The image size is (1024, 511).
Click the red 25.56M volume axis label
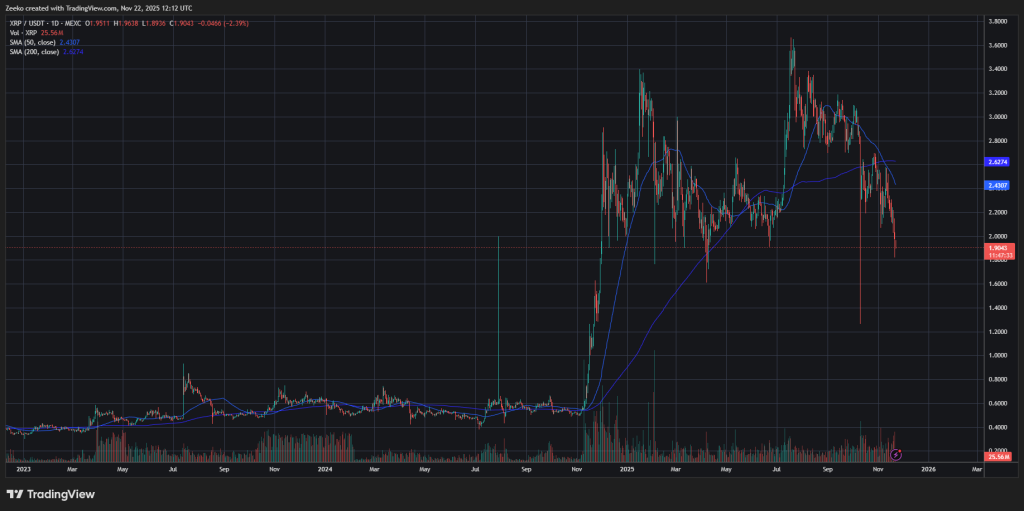click(1001, 456)
